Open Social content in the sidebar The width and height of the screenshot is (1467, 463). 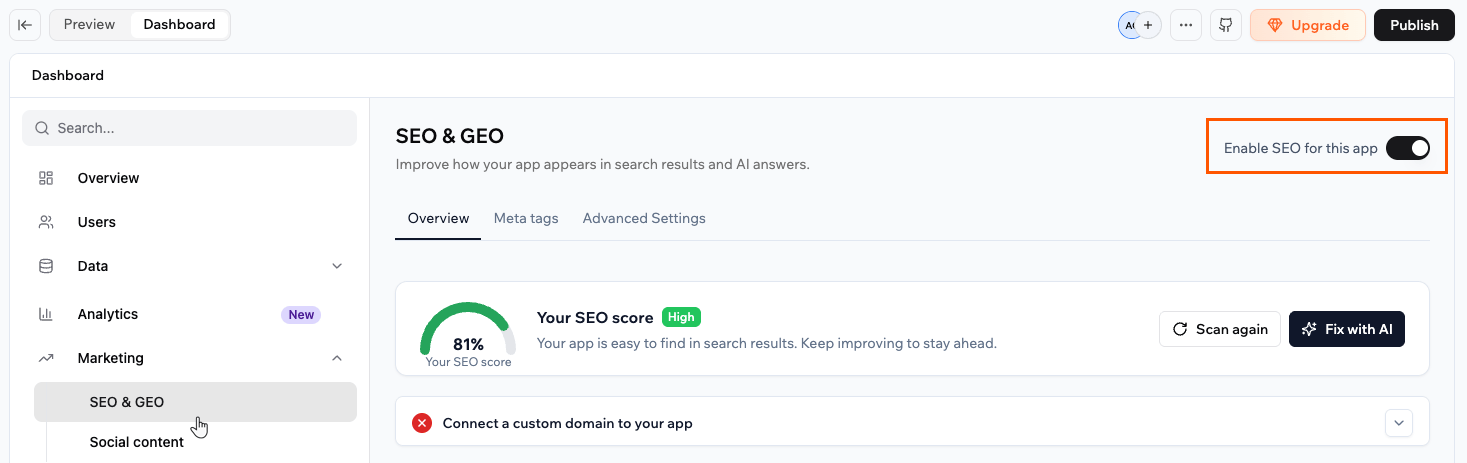[137, 442]
